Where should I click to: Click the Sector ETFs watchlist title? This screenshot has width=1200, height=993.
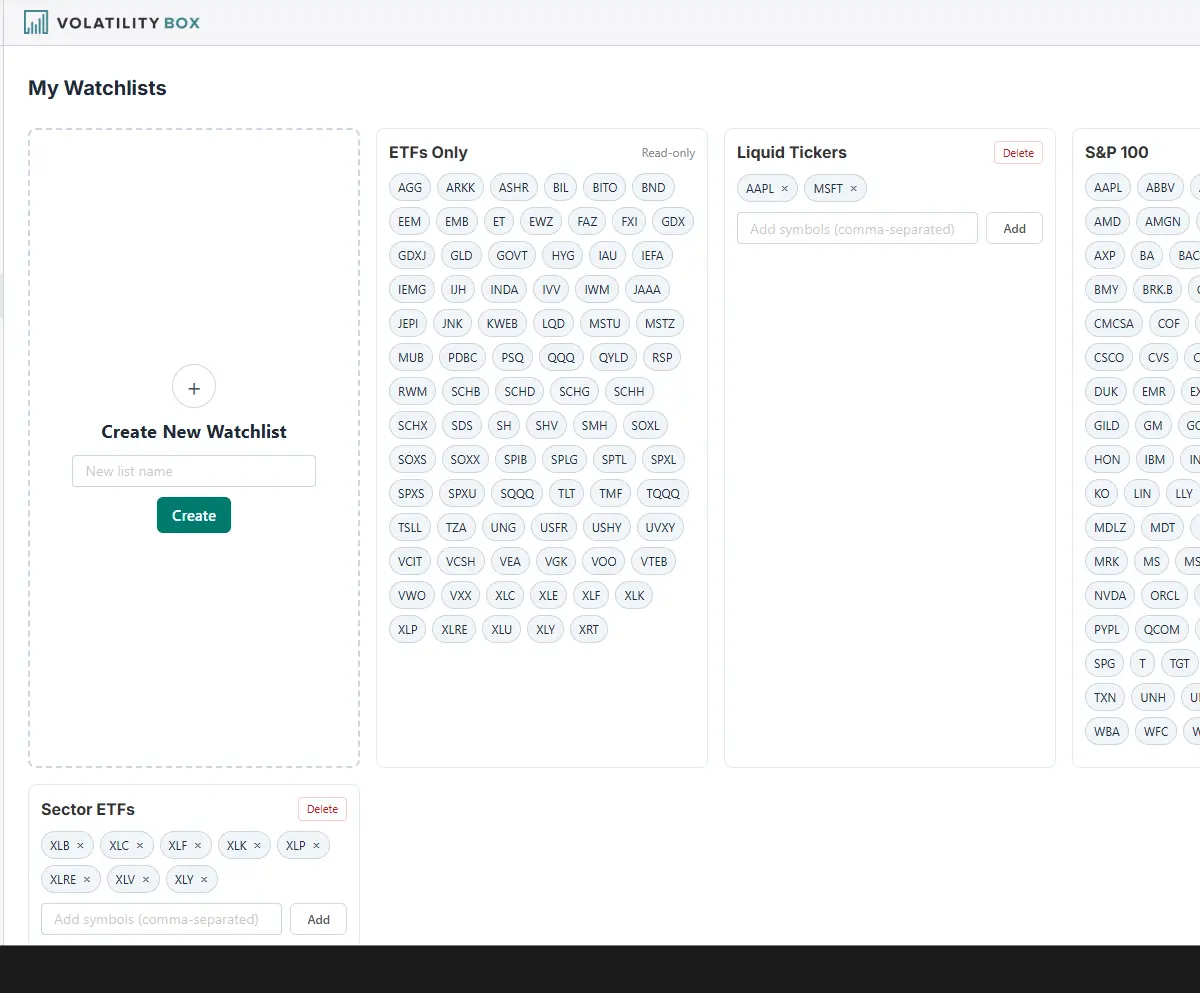pos(88,809)
